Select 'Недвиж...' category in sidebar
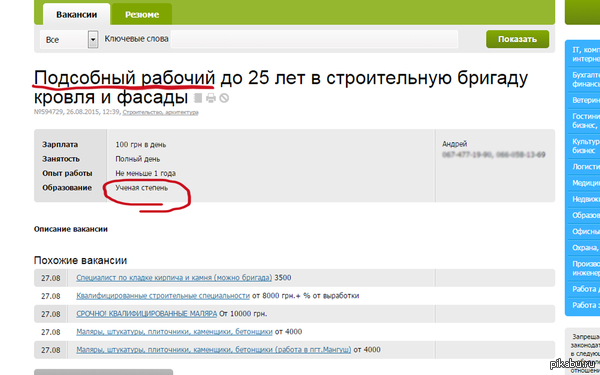The image size is (600, 375). pos(585,199)
